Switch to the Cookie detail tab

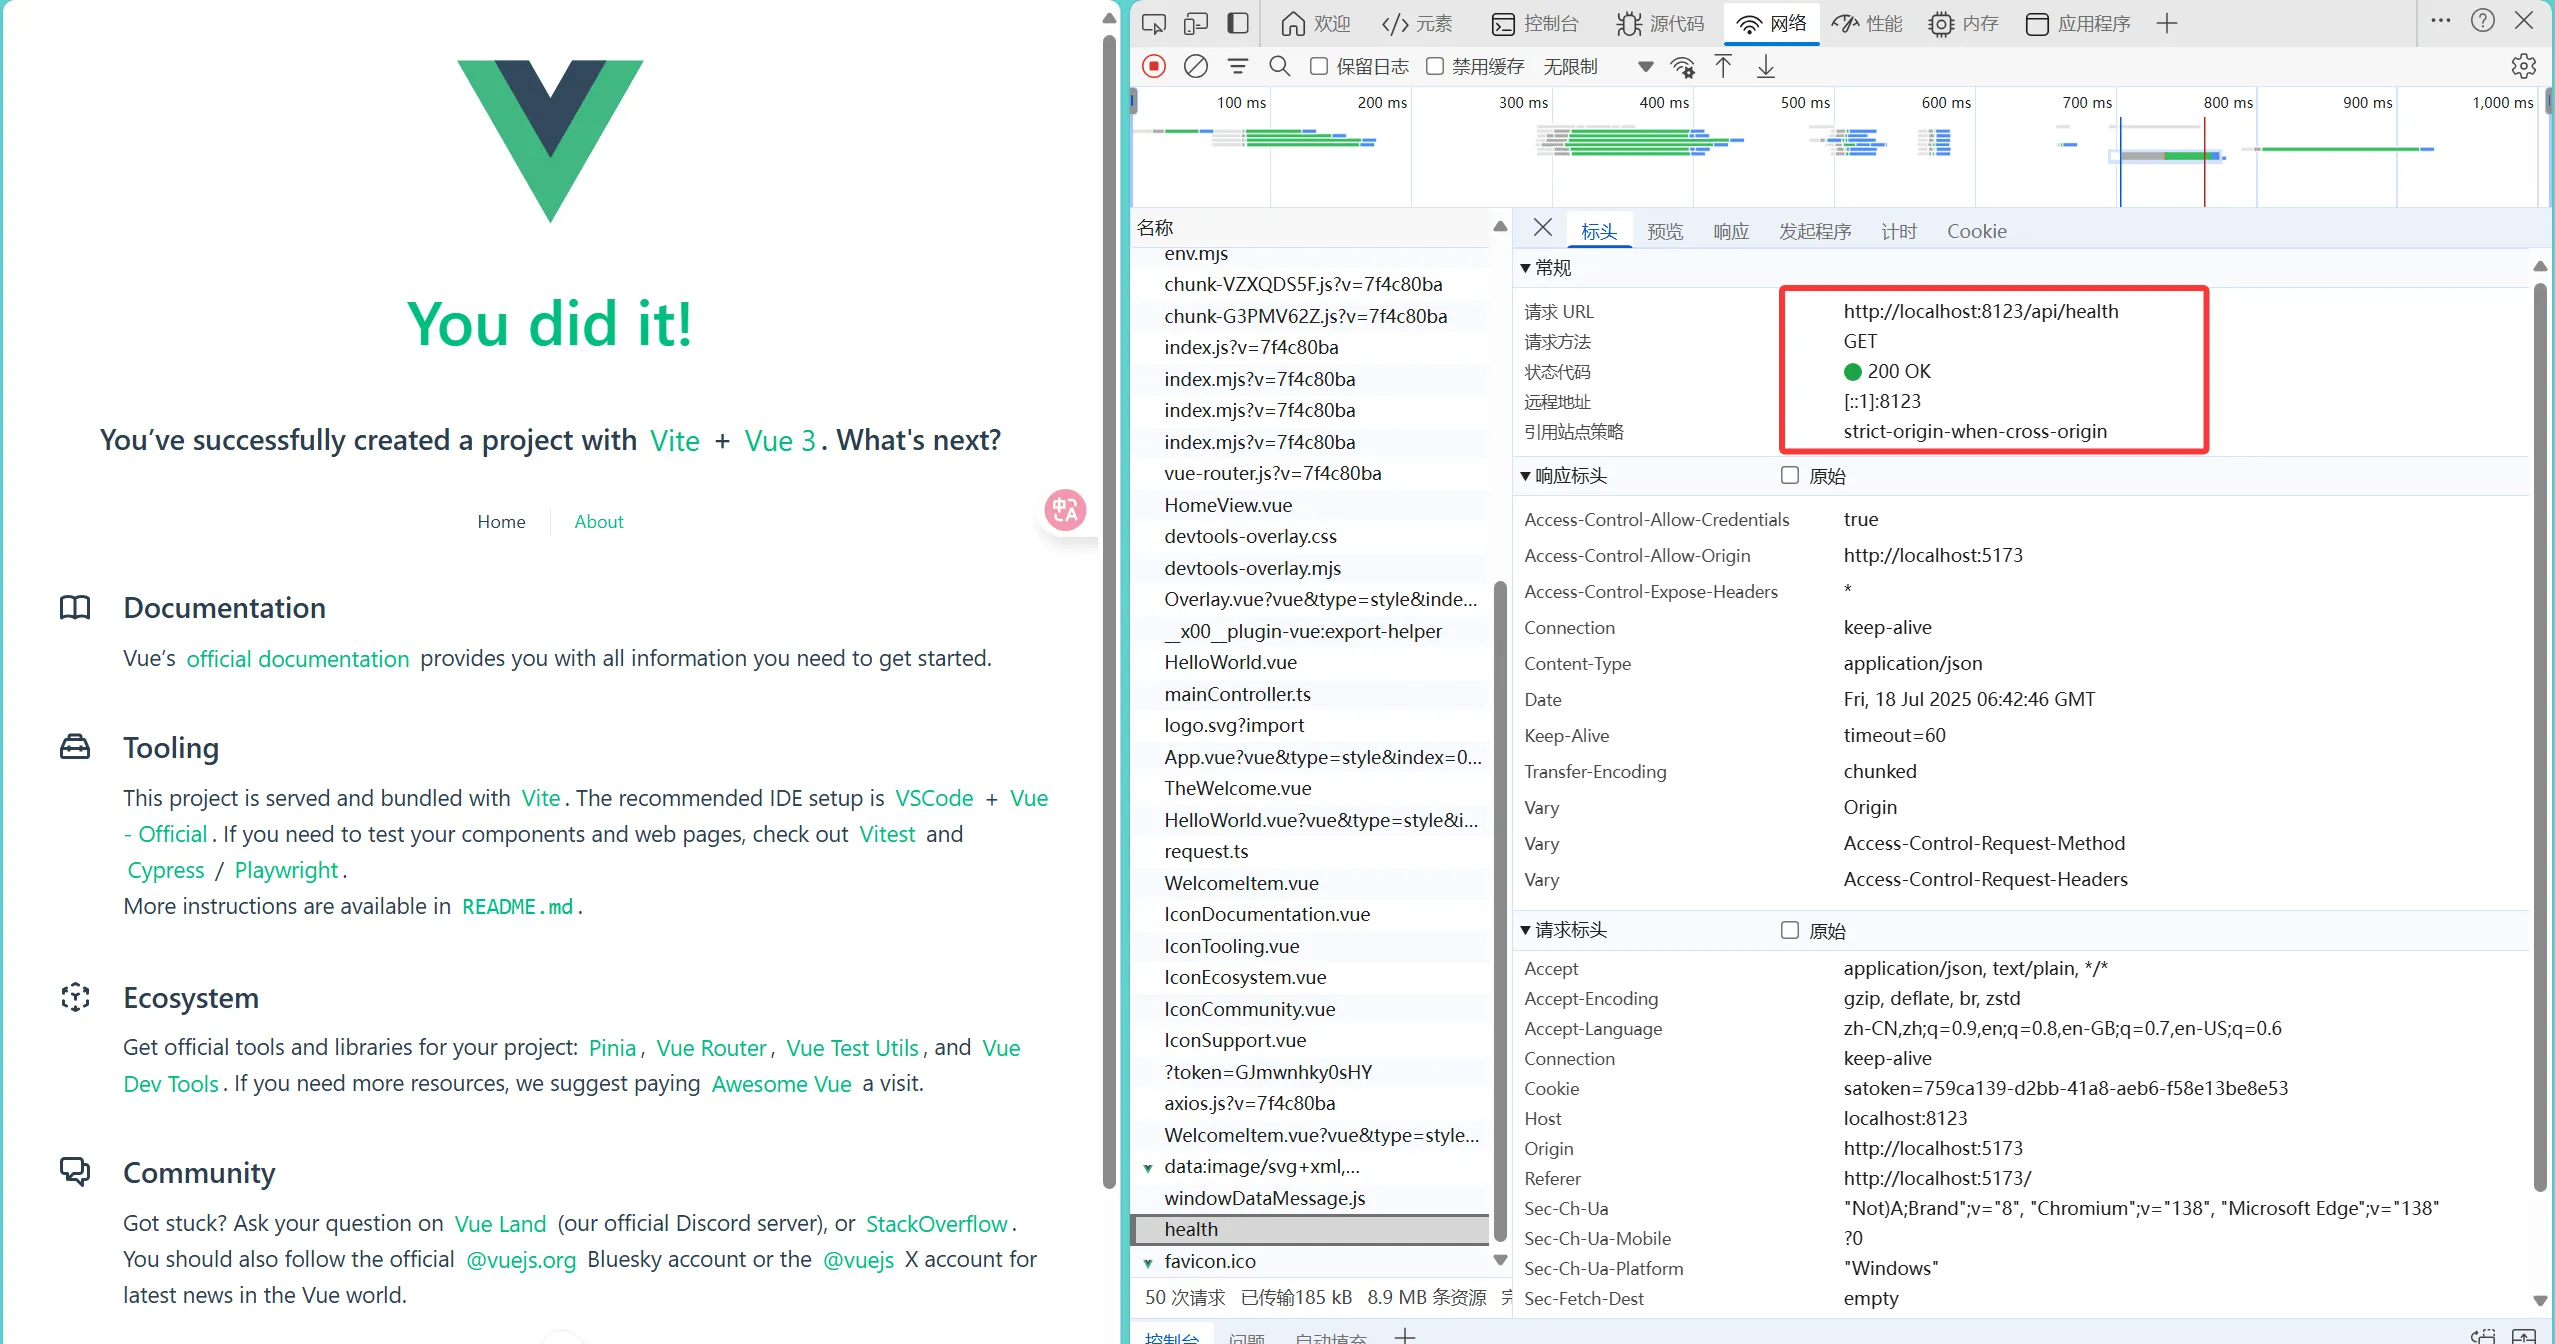click(x=1976, y=231)
